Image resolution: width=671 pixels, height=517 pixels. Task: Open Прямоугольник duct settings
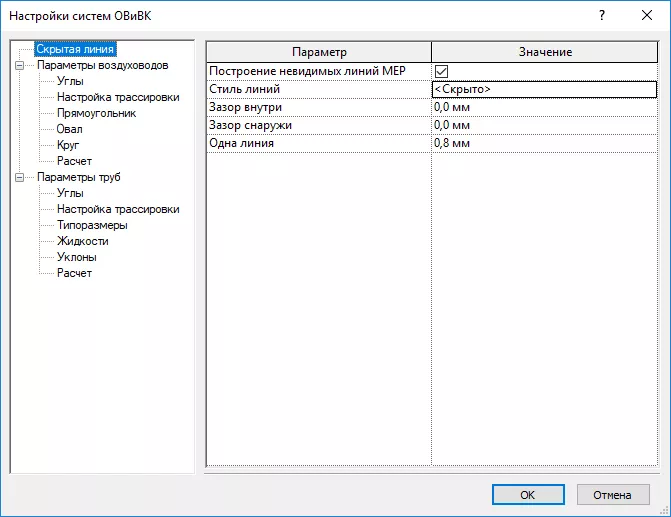[96, 113]
